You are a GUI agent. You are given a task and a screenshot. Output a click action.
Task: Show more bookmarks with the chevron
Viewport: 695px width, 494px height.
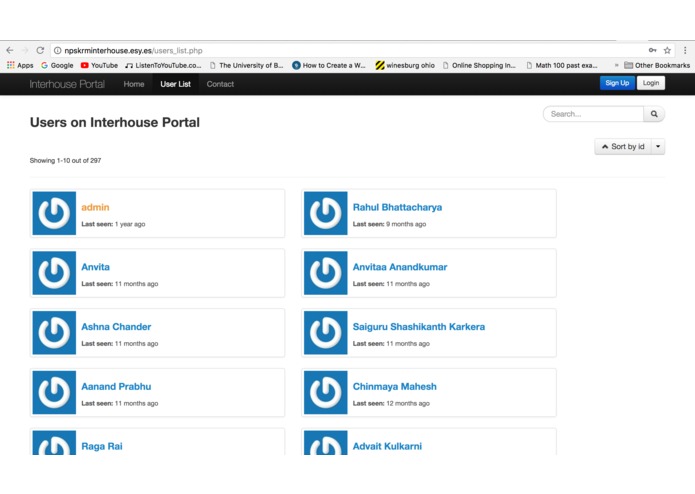(616, 65)
